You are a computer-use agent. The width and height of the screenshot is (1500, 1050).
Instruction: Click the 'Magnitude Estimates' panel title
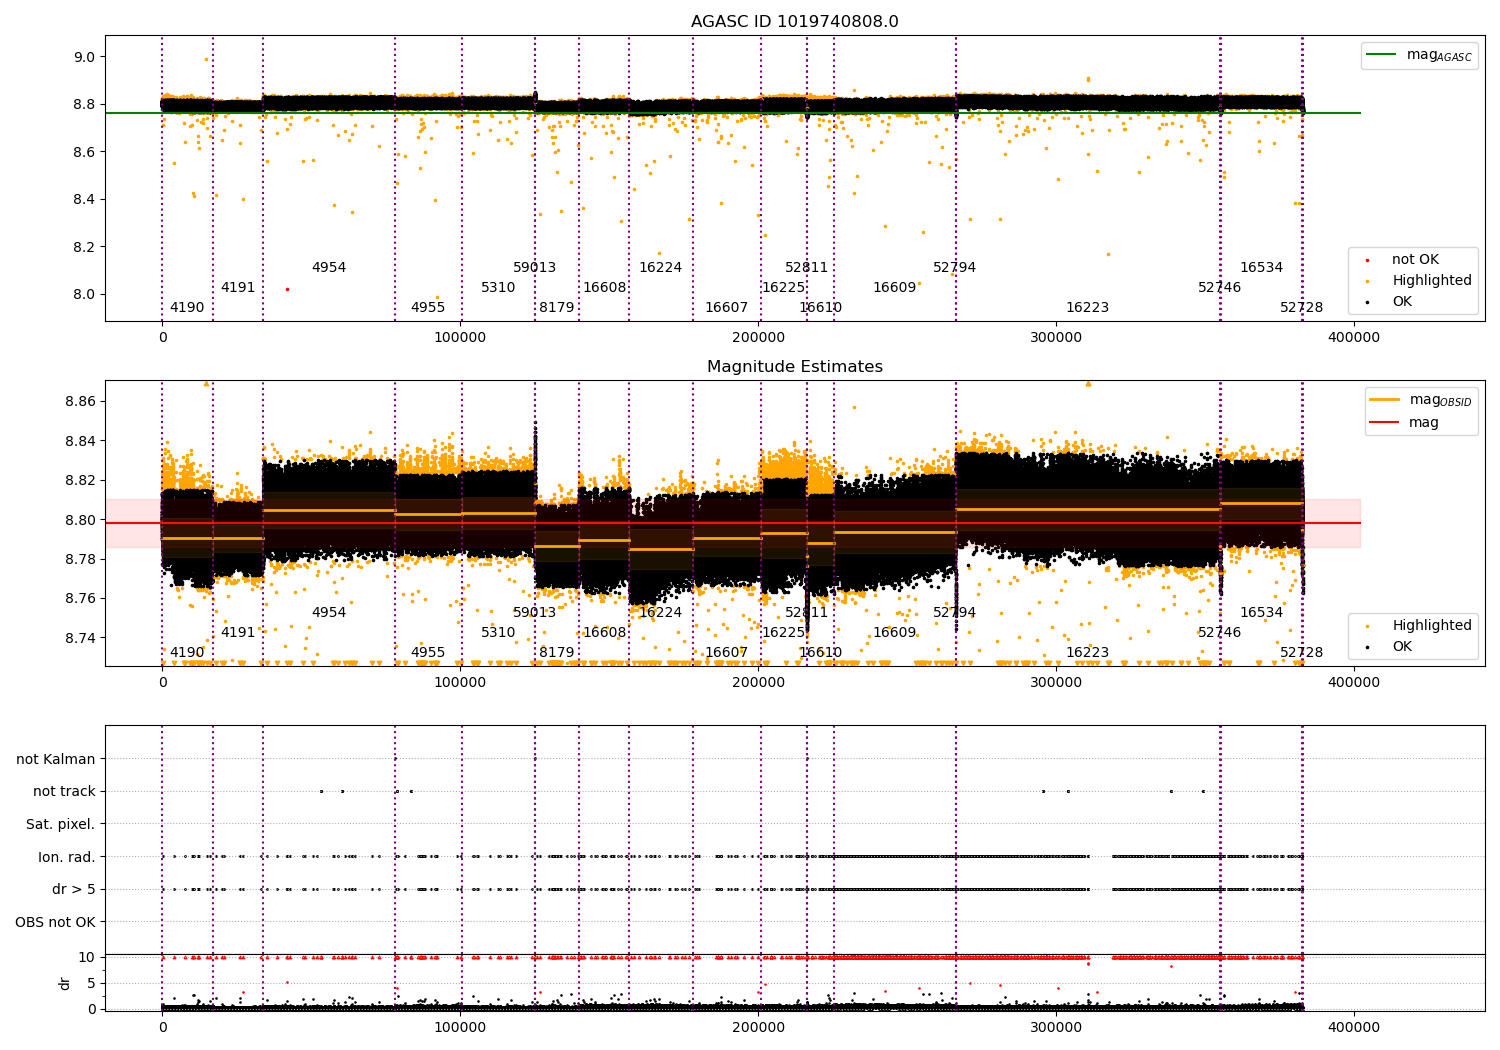[794, 367]
